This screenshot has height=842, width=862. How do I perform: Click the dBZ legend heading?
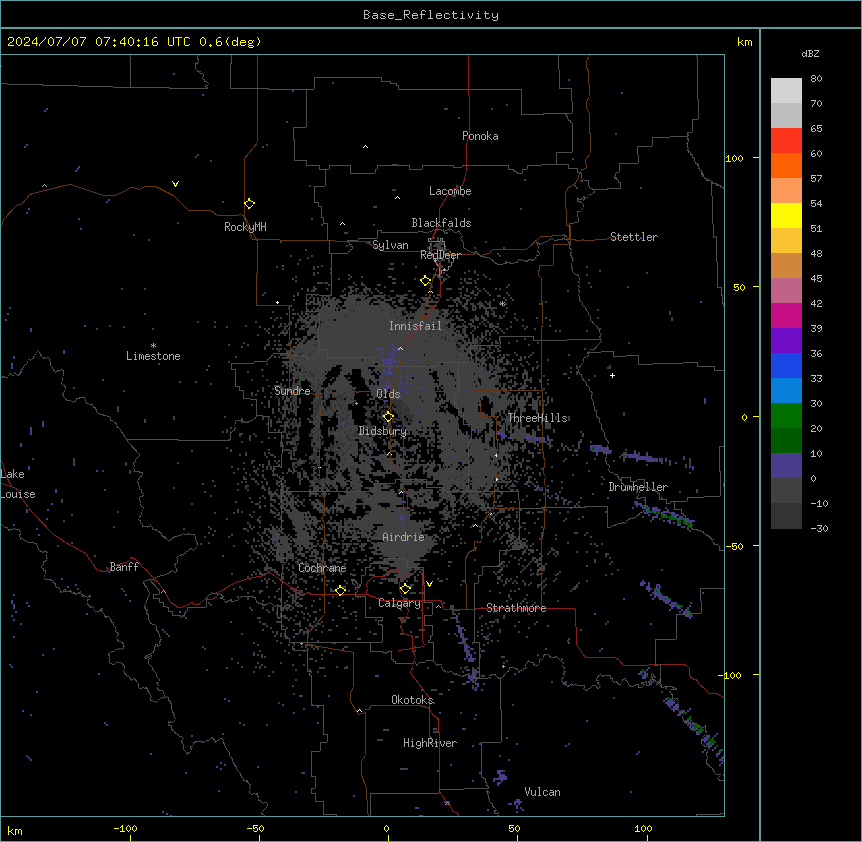[810, 54]
